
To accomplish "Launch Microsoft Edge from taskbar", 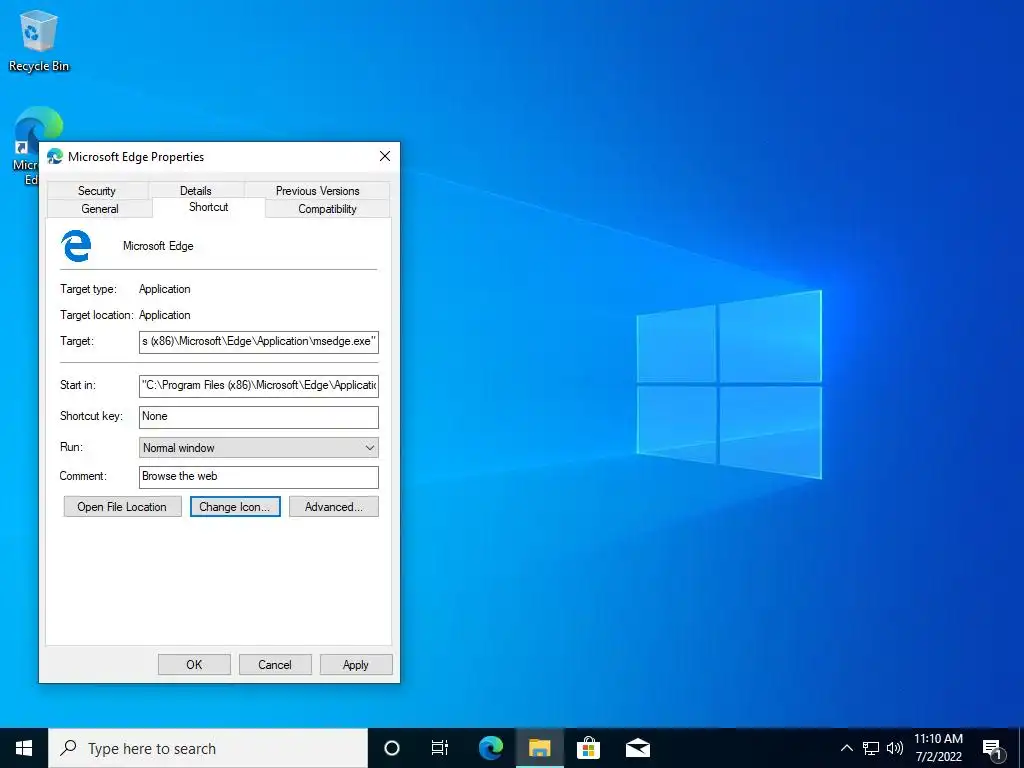I will point(490,748).
